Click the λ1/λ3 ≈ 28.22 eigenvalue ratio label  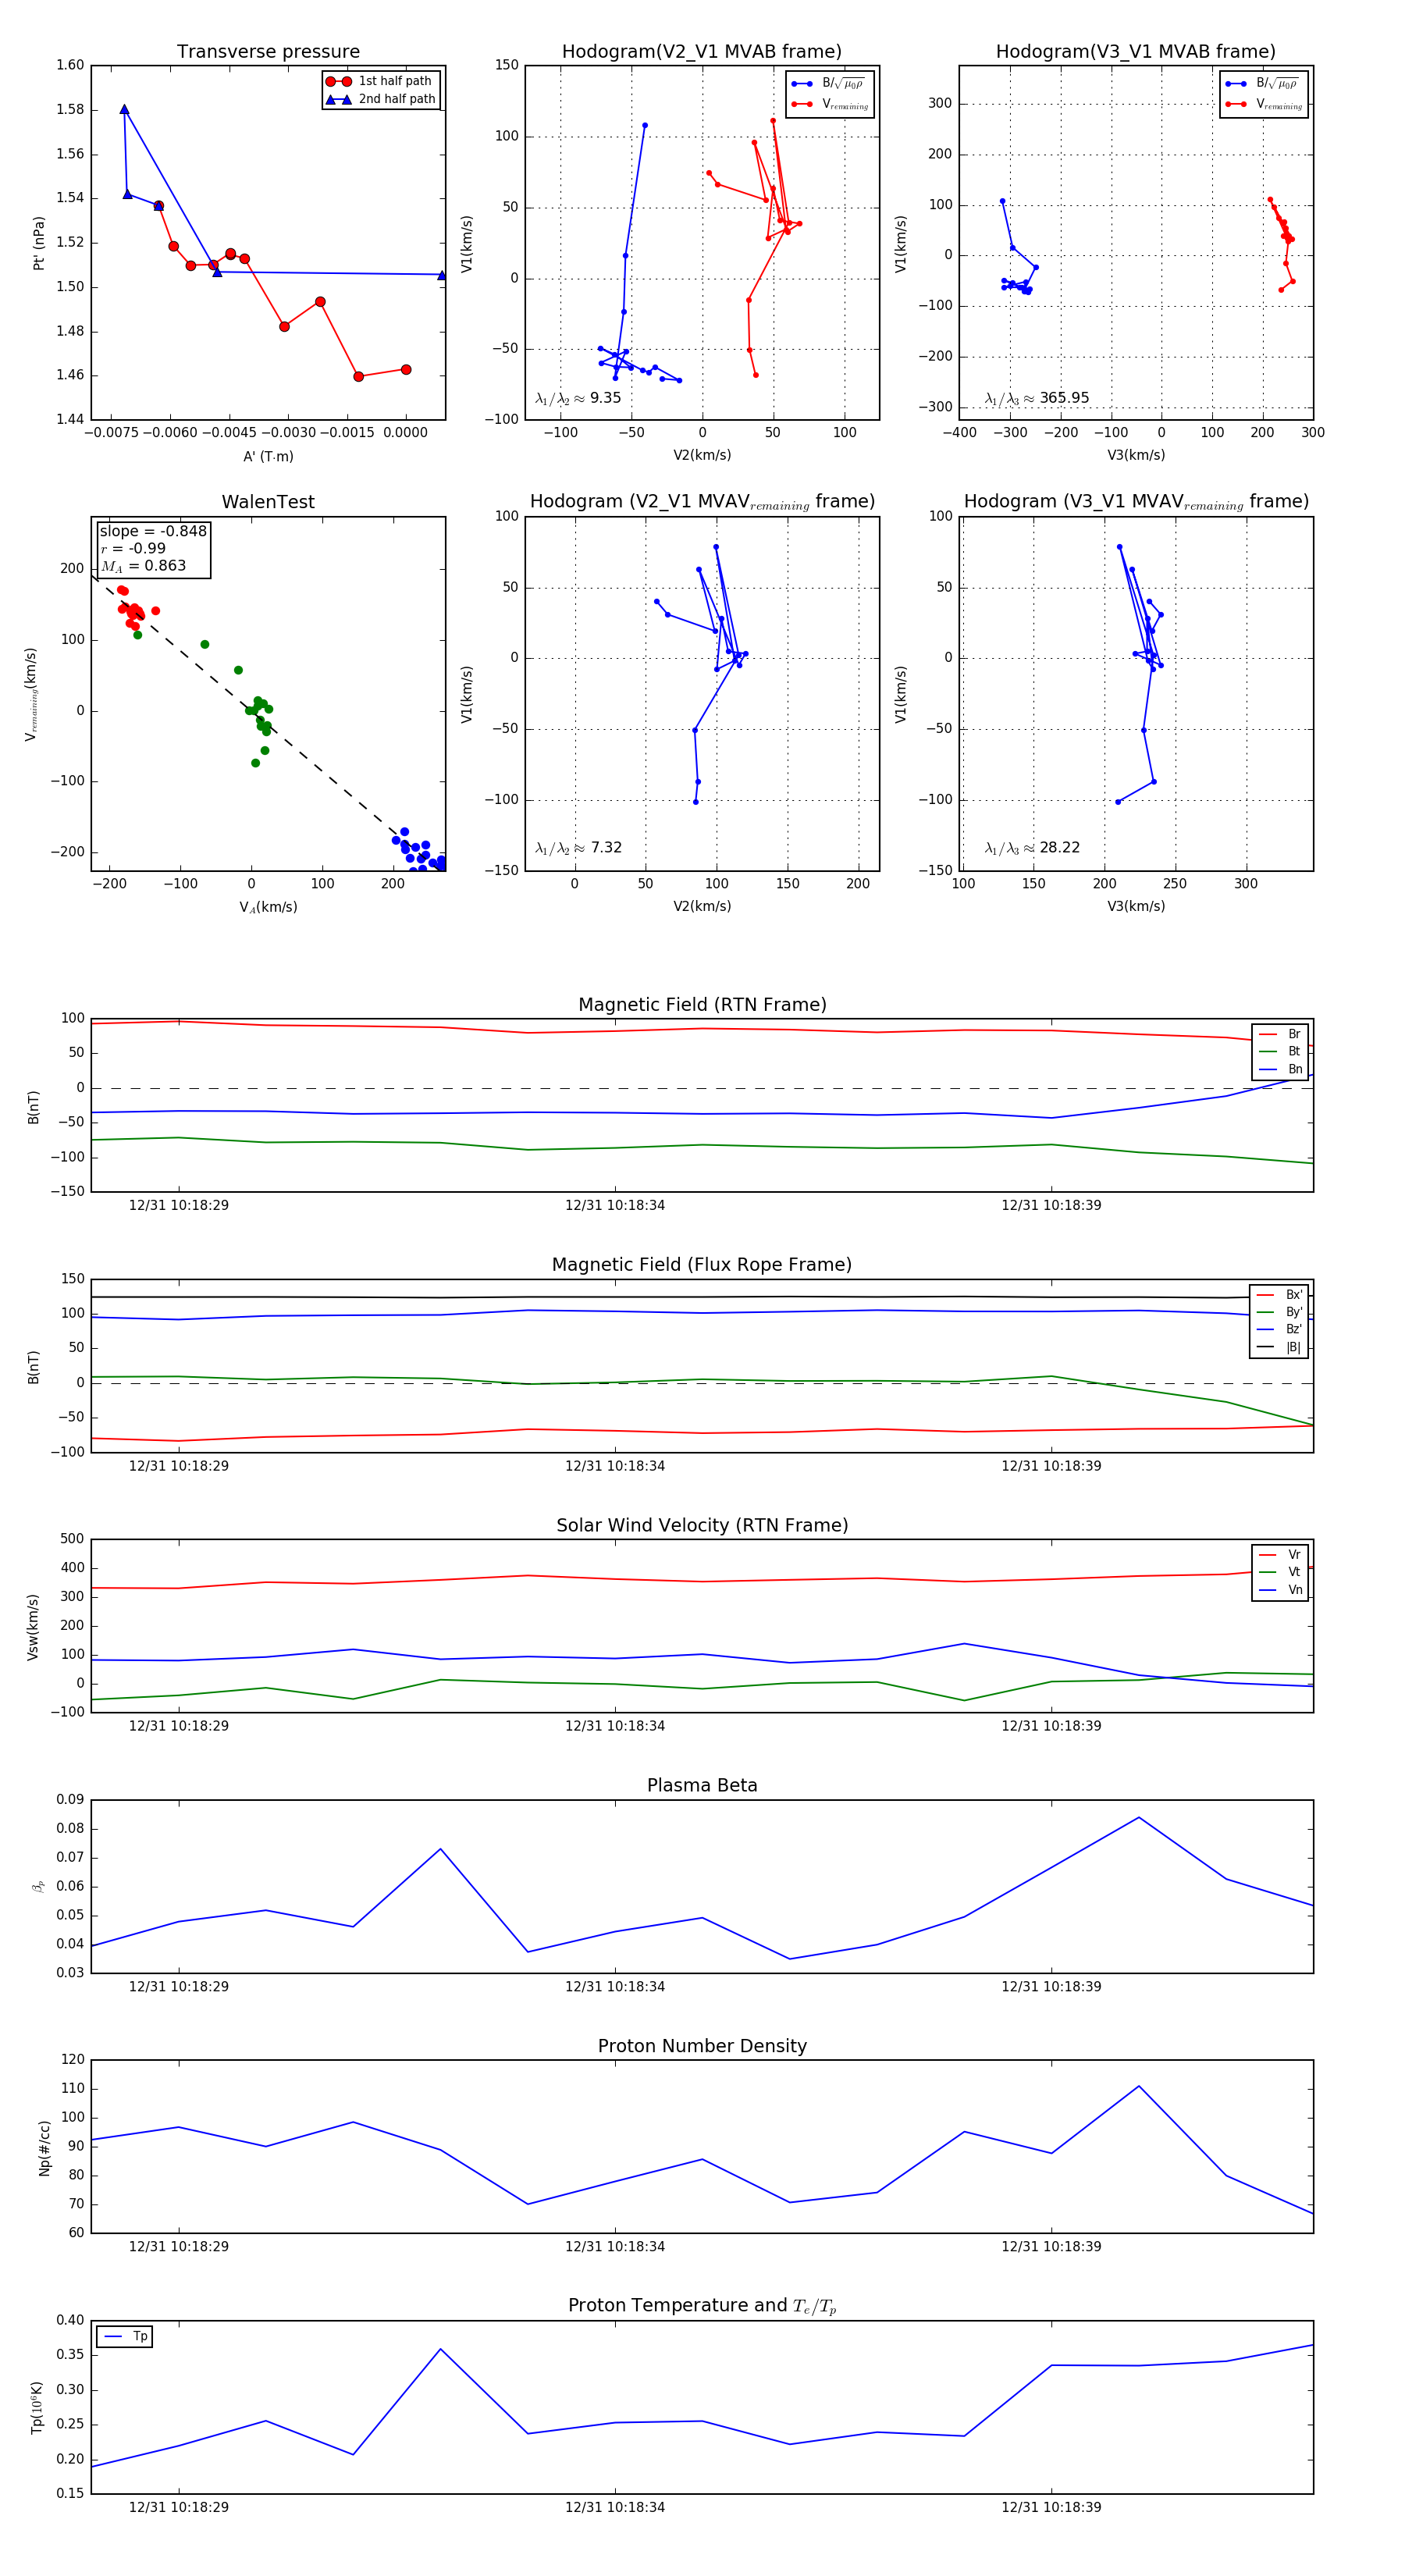pyautogui.click(x=1032, y=848)
